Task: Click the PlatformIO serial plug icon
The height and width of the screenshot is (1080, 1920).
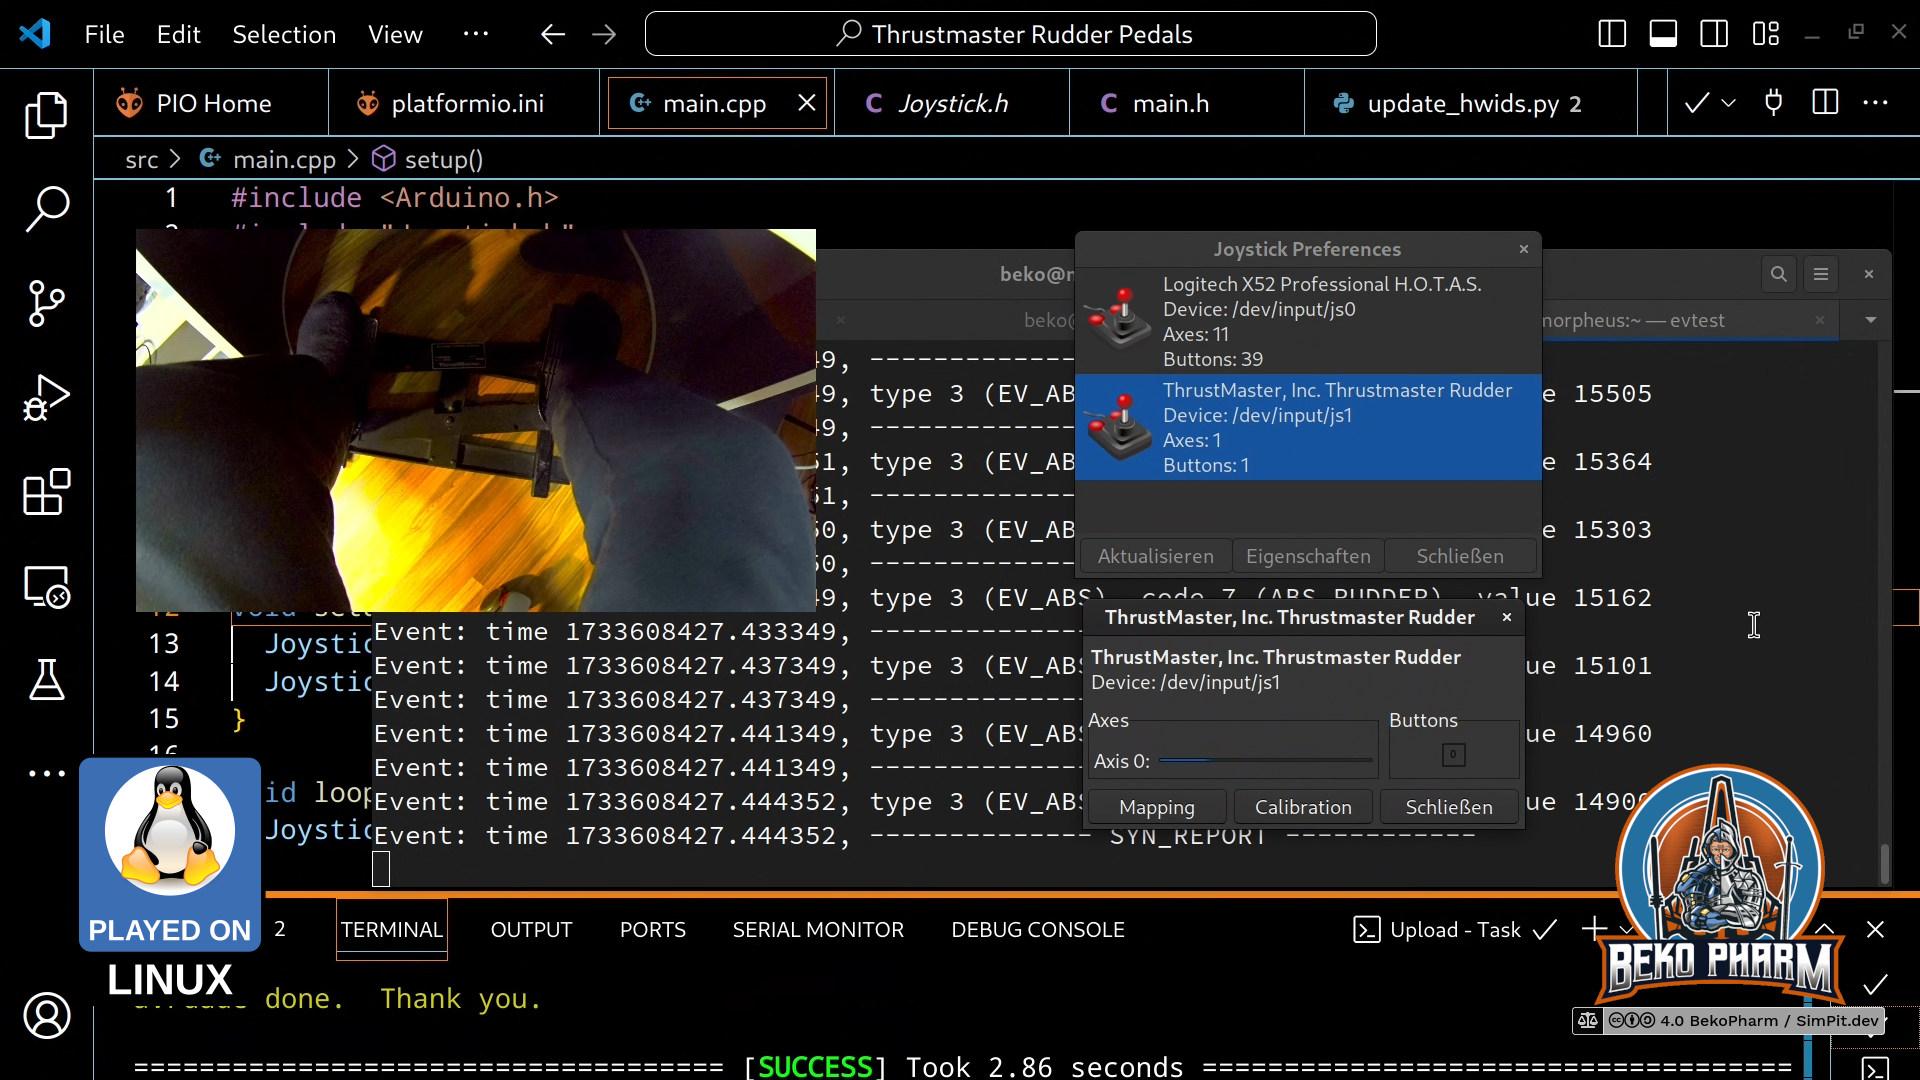Action: point(1774,103)
